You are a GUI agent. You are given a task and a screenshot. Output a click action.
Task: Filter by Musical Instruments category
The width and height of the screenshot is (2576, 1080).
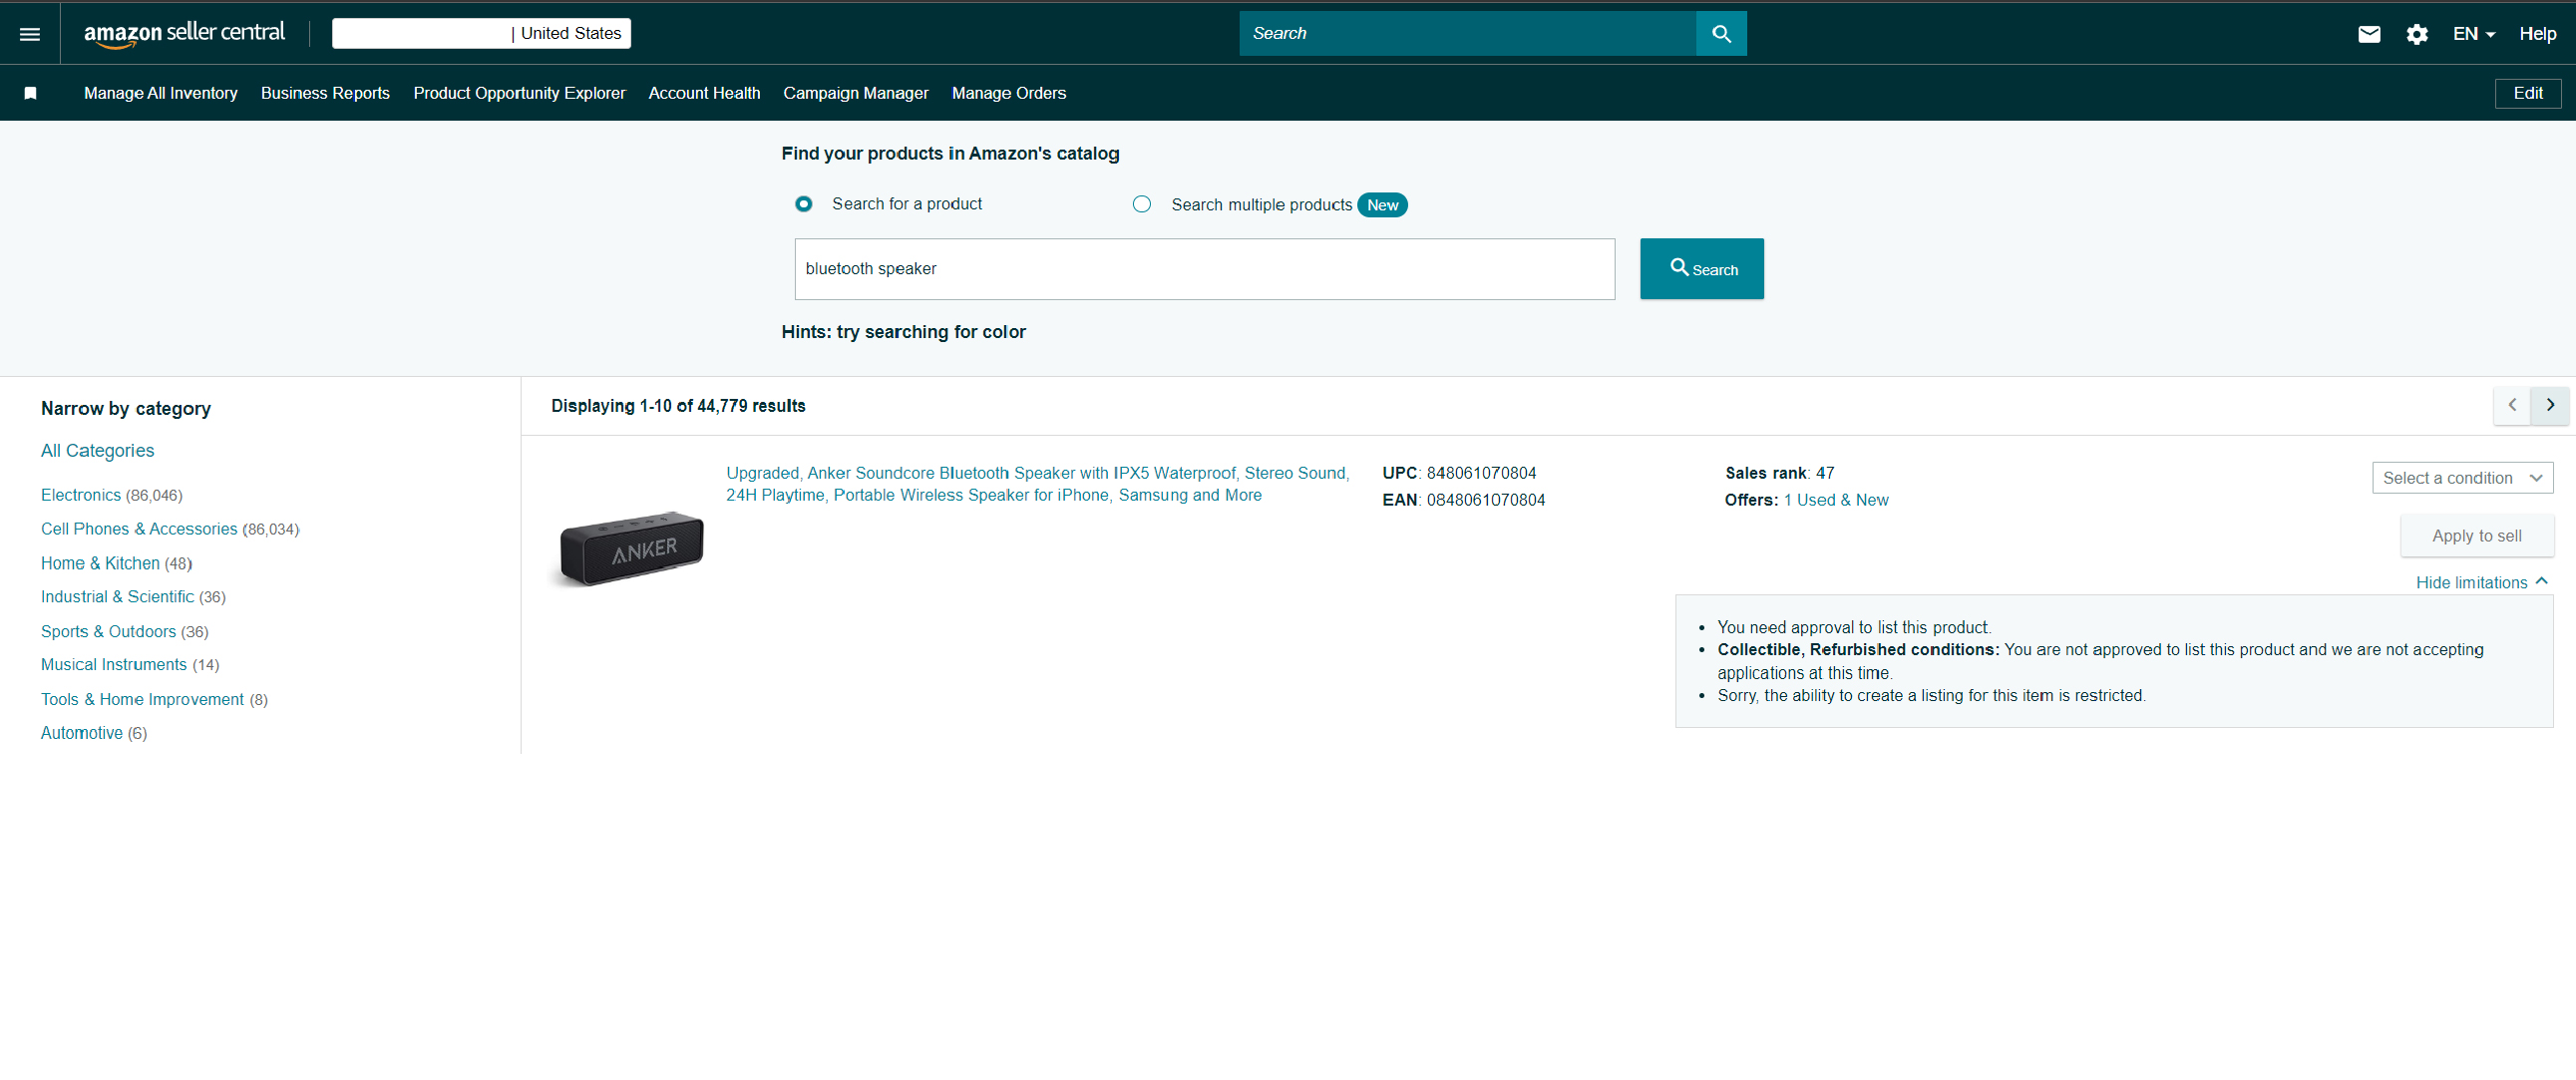pyautogui.click(x=114, y=665)
